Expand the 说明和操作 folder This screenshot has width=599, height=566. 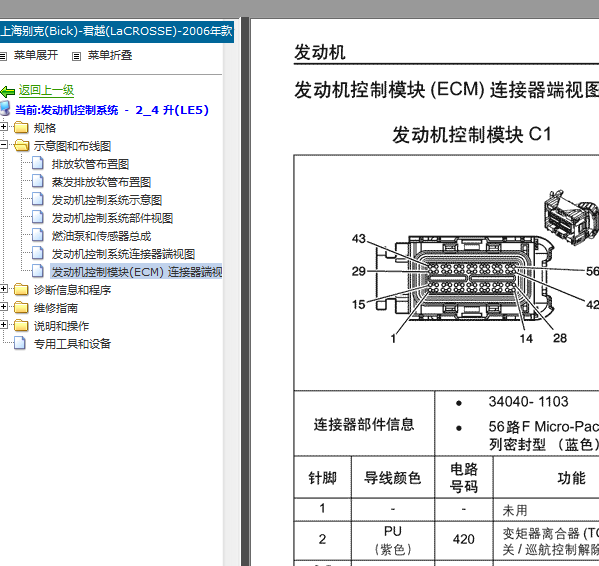pyautogui.click(x=4, y=325)
